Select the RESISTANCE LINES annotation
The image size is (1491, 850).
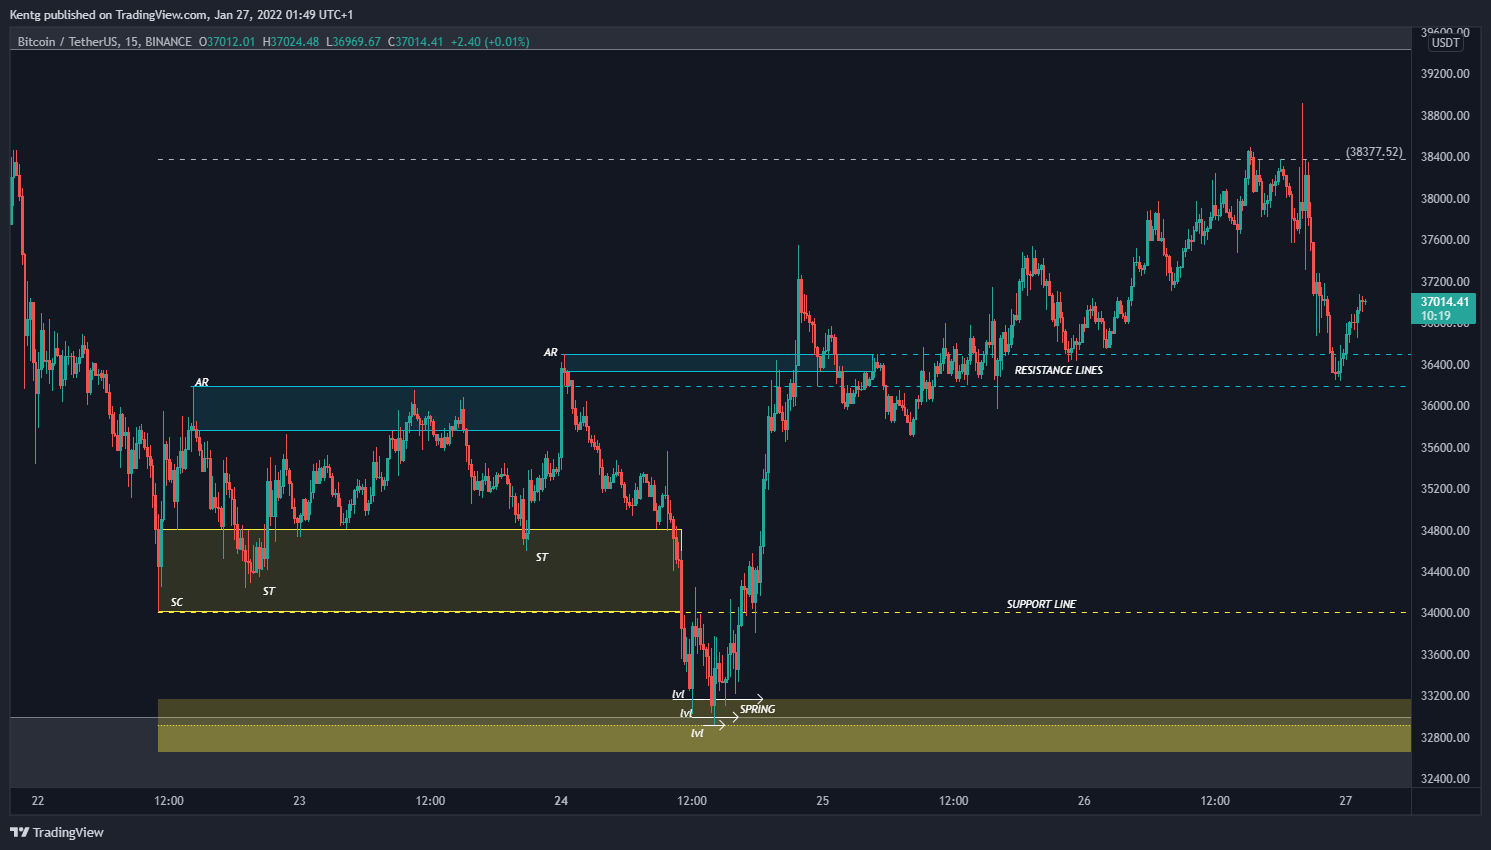[x=1059, y=370]
